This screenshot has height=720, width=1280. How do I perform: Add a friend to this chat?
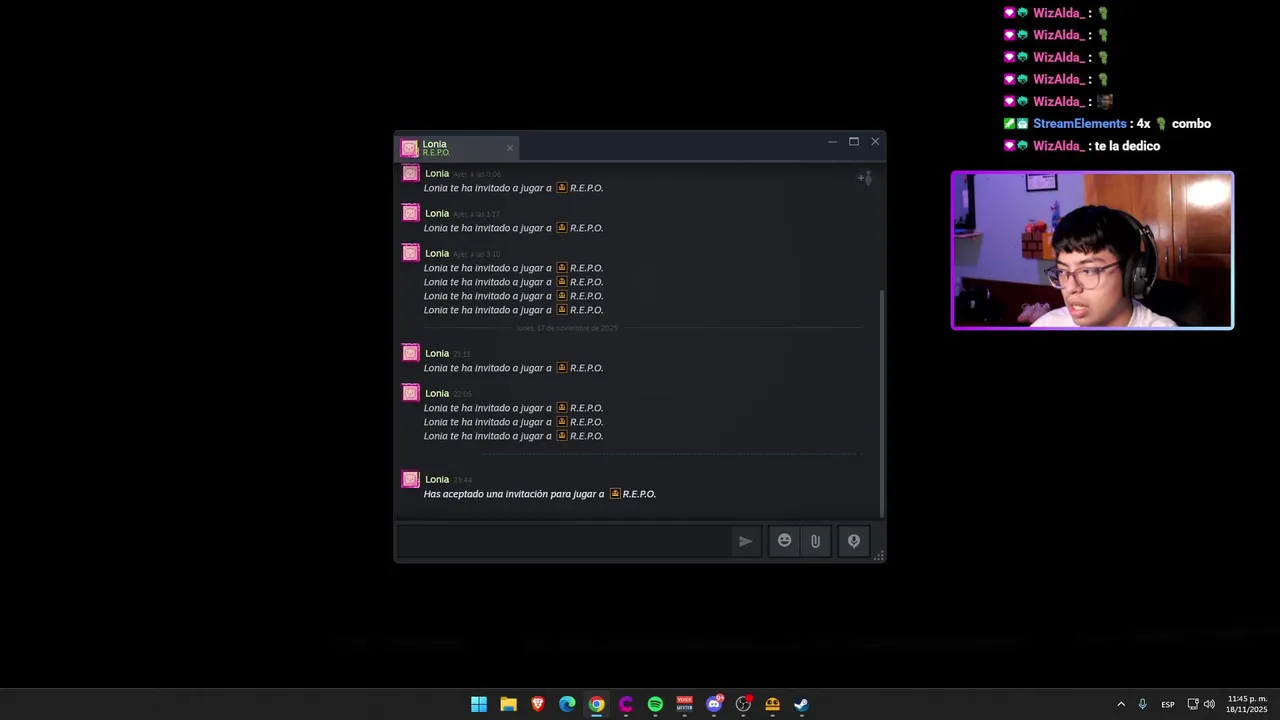pyautogui.click(x=864, y=178)
